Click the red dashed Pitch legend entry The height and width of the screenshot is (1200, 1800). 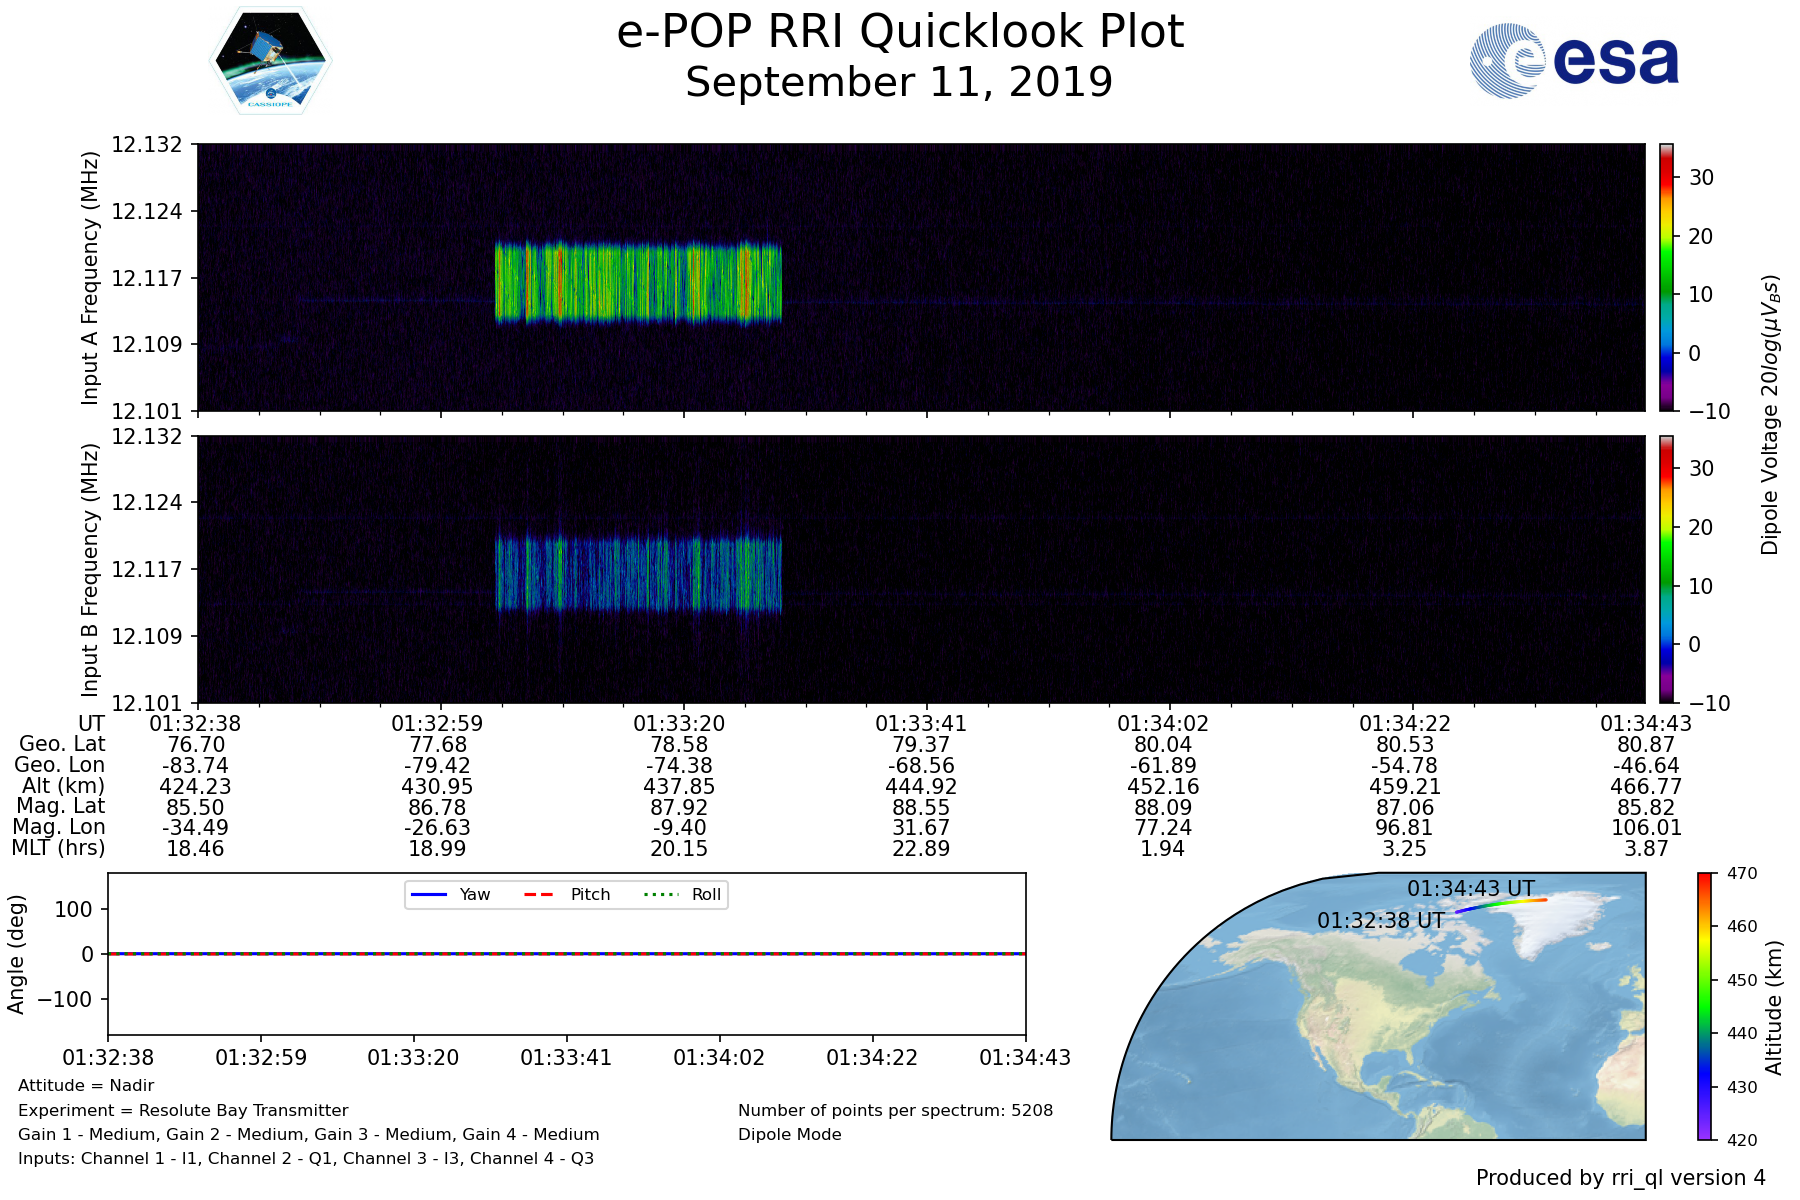coord(567,894)
